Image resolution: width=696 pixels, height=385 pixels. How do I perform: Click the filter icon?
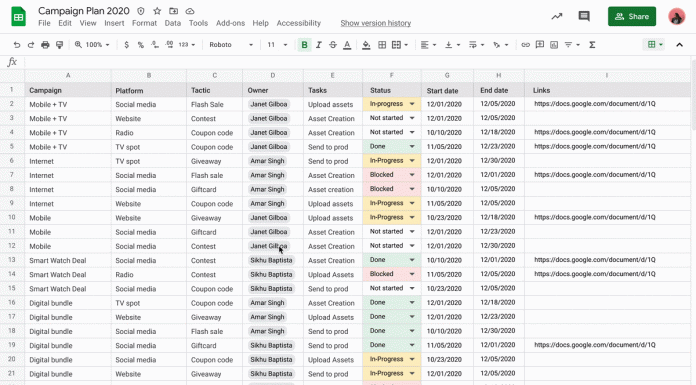(x=568, y=45)
